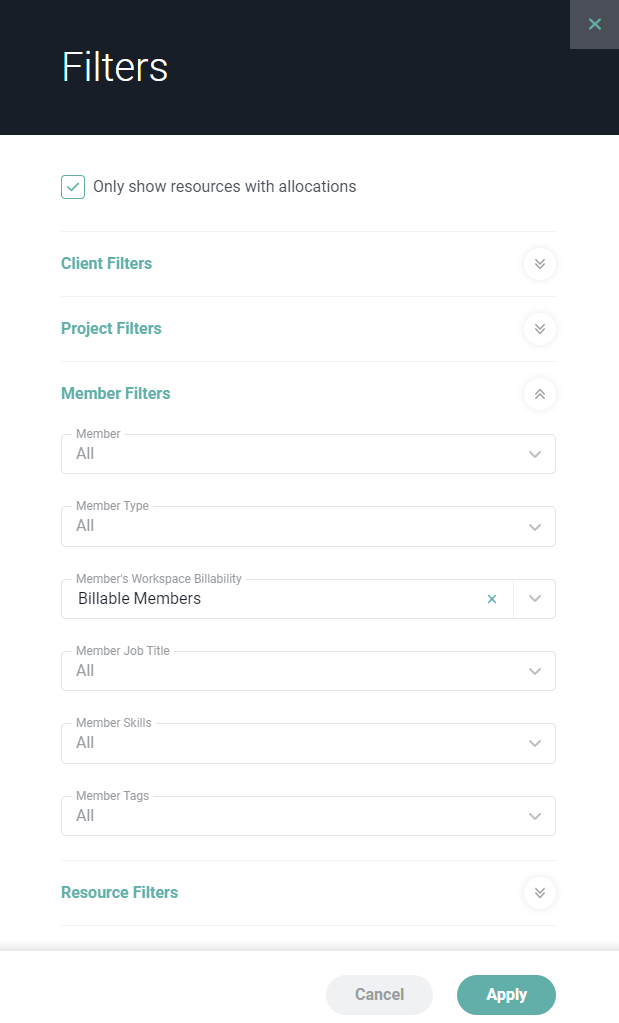Click the Resource Filters heading
Image resolution: width=619 pixels, height=1023 pixels.
click(x=119, y=893)
